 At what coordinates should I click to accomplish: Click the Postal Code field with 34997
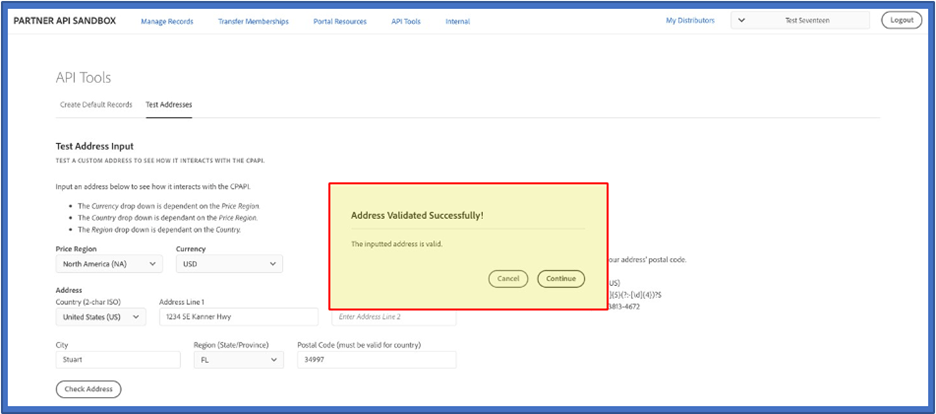[x=376, y=360]
